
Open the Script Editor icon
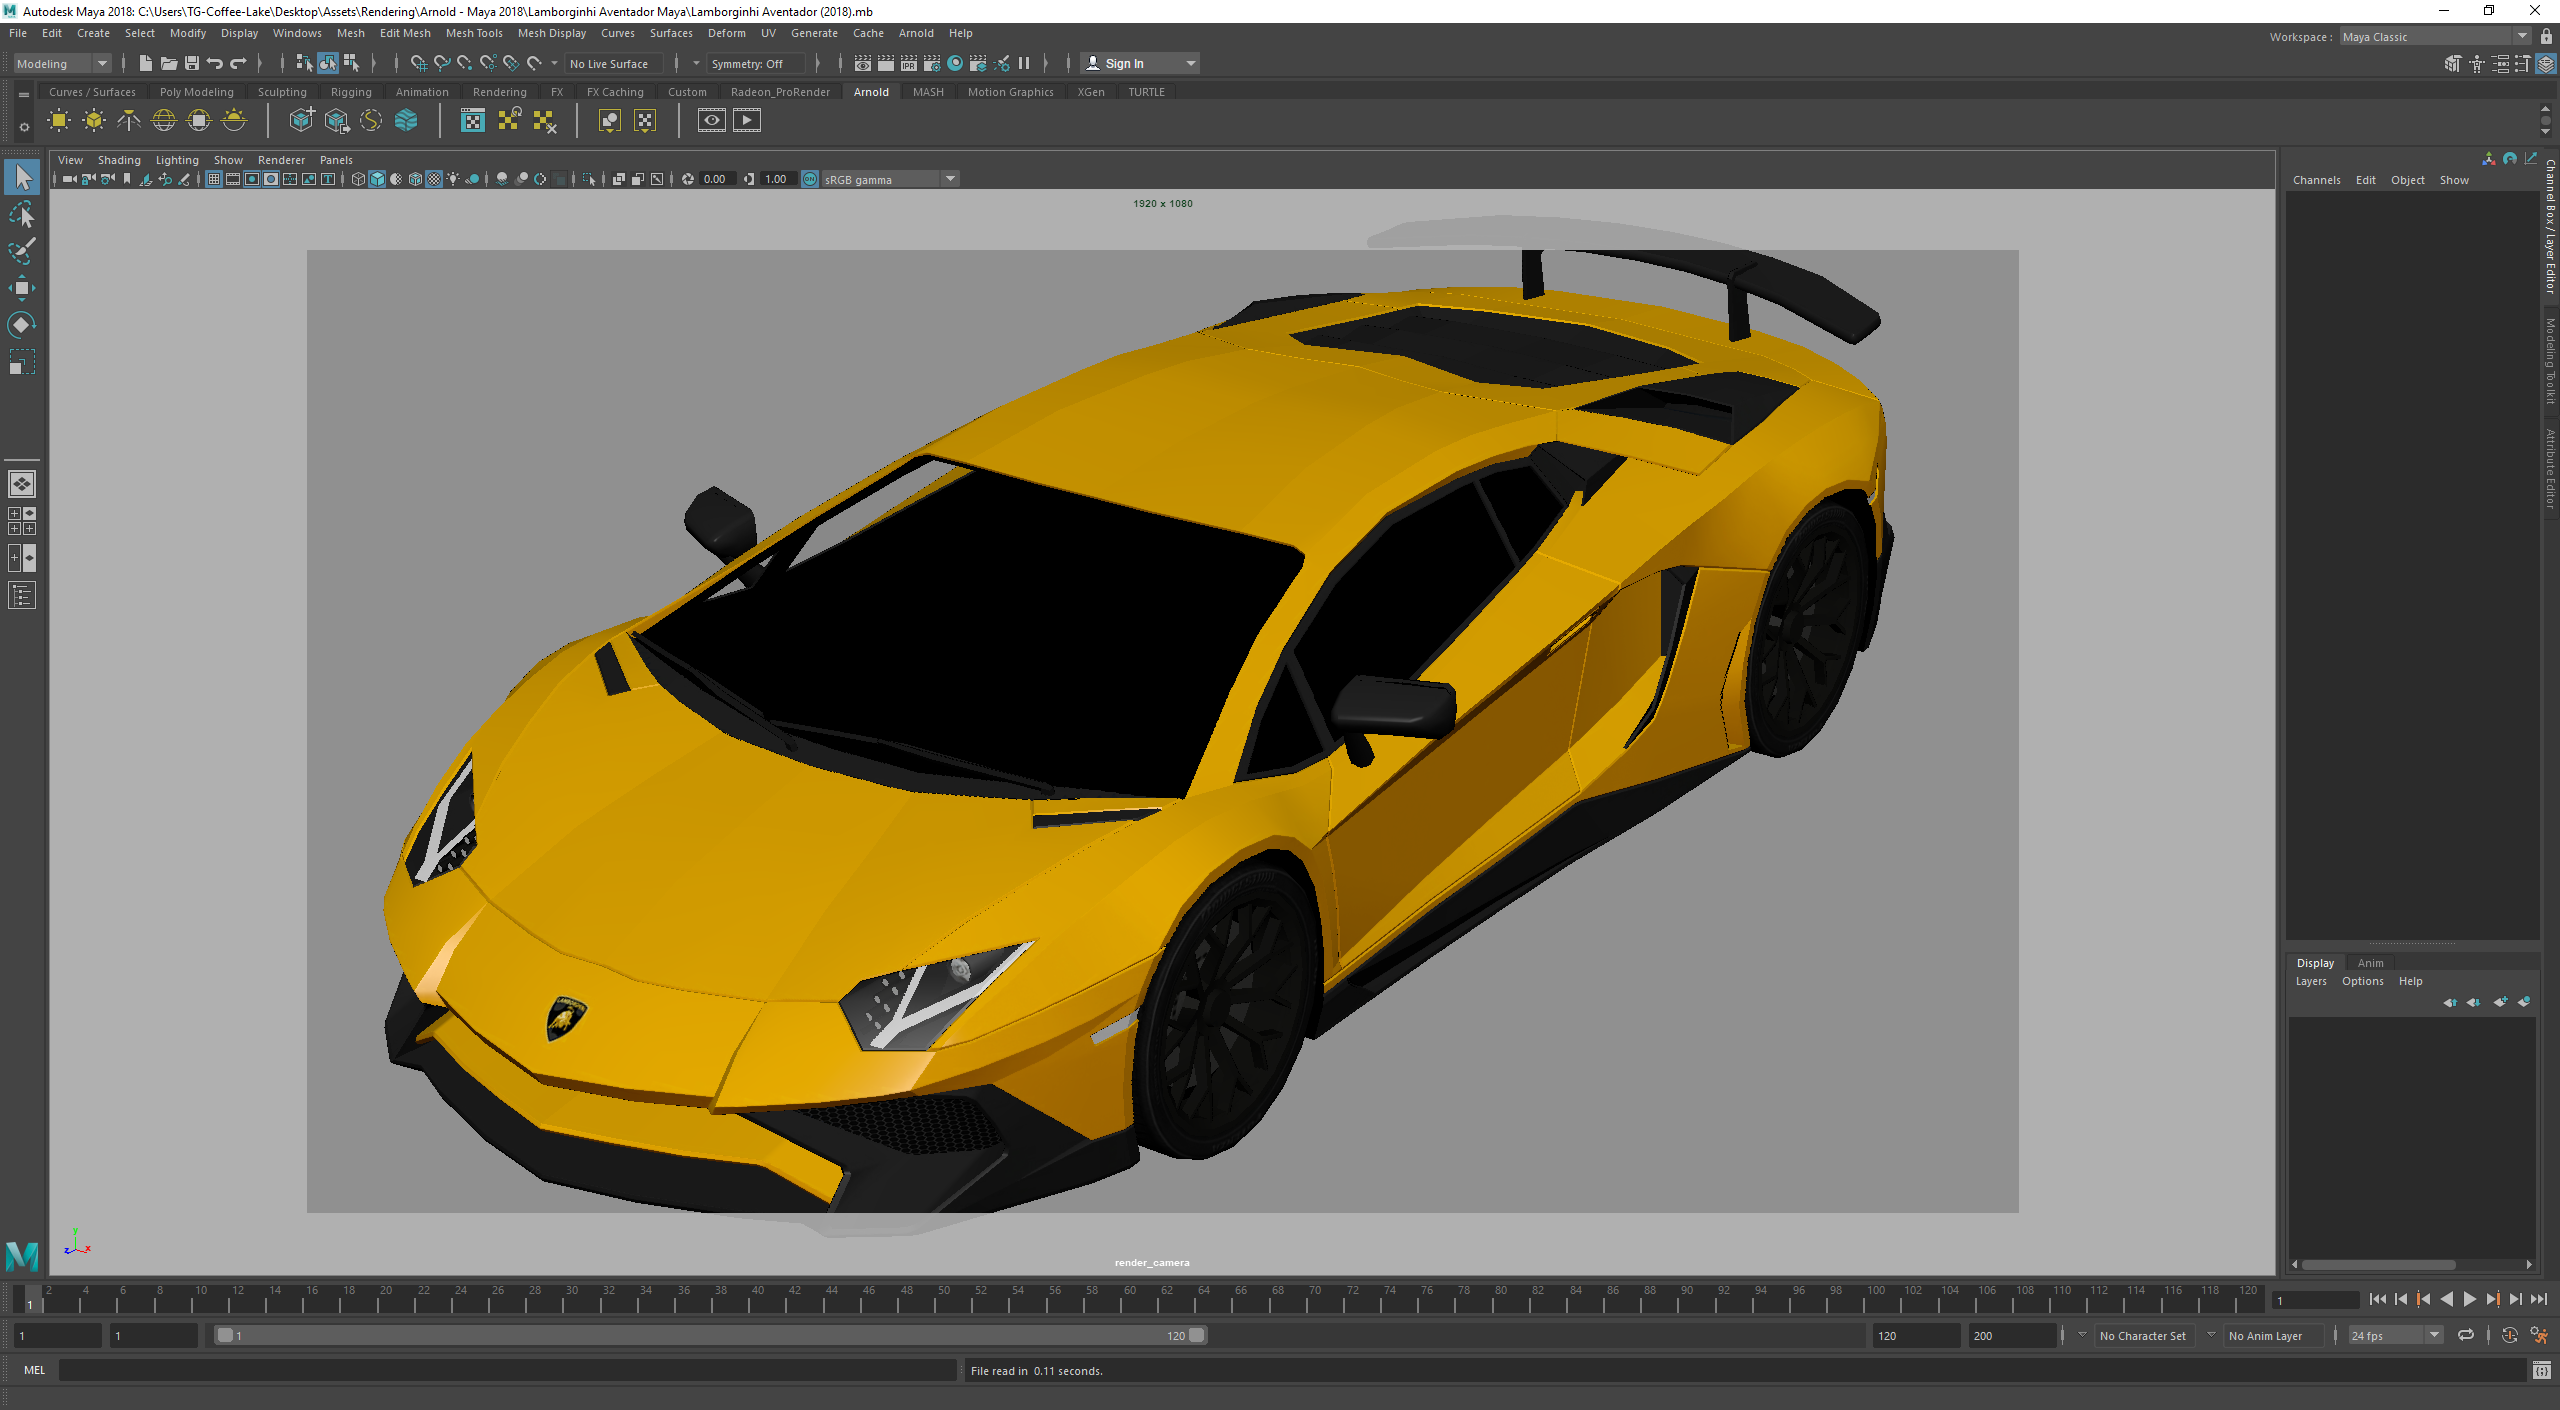(2541, 1370)
